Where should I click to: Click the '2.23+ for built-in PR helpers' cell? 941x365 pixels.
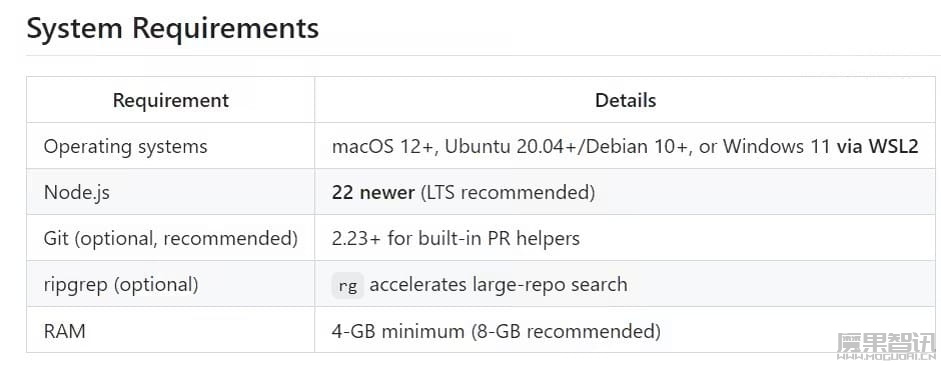455,239
